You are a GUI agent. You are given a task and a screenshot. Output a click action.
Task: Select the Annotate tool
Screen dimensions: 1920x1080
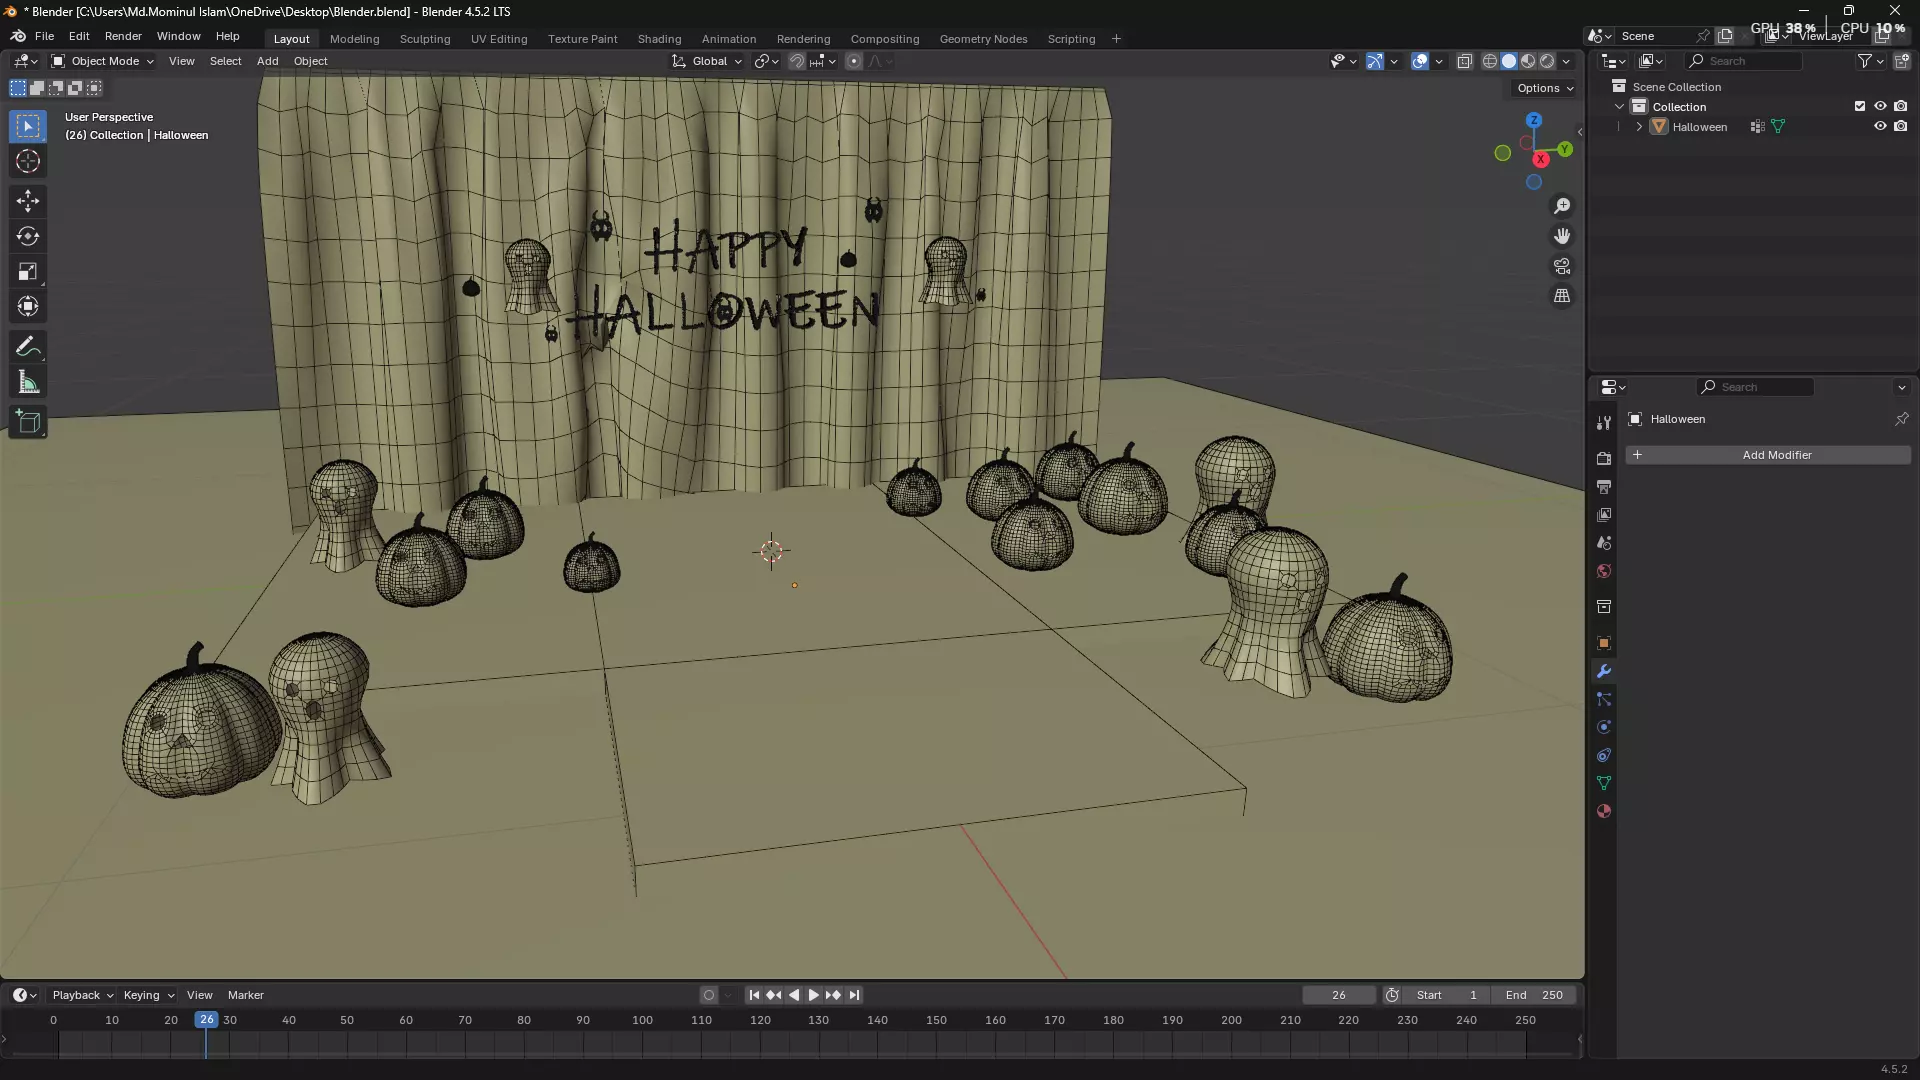point(28,347)
